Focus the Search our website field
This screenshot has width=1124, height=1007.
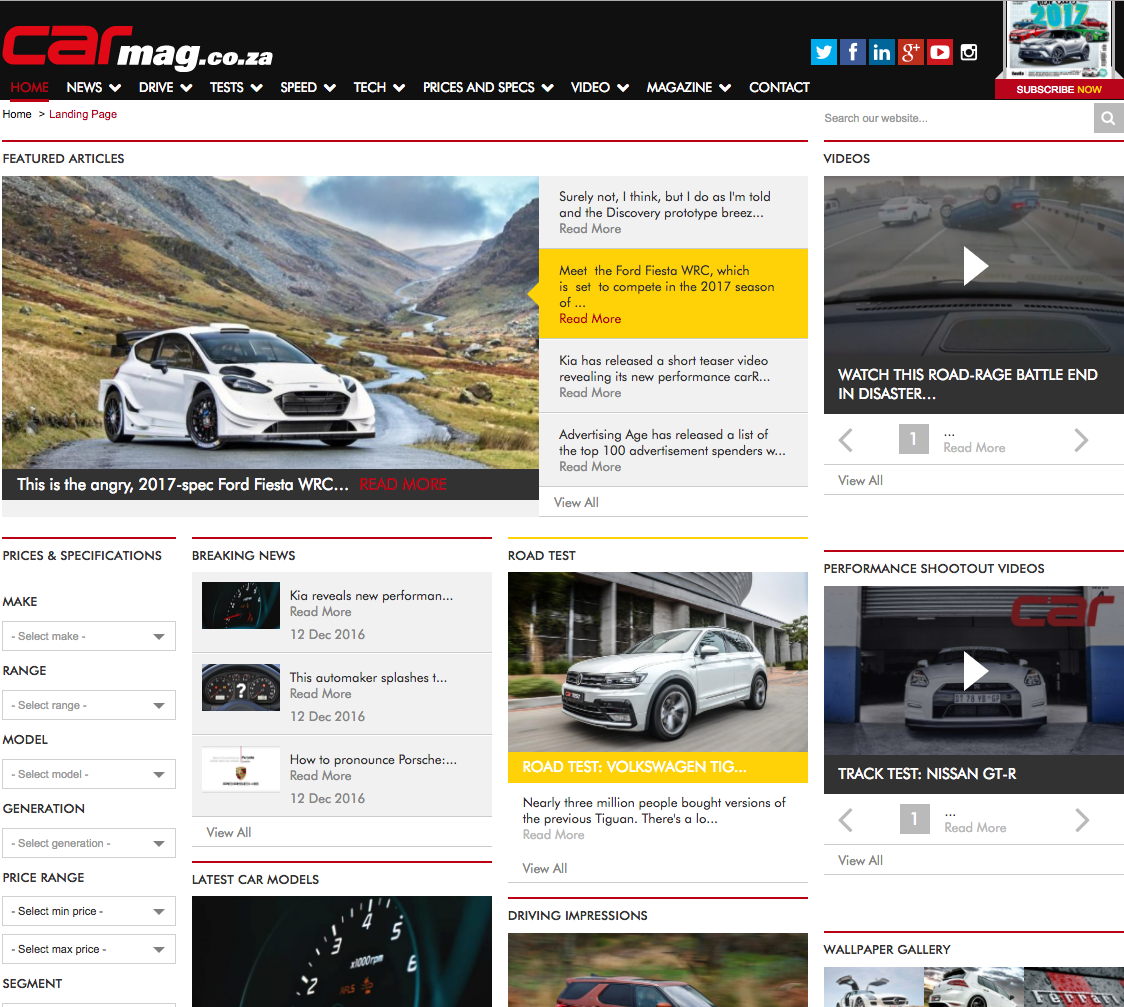958,118
